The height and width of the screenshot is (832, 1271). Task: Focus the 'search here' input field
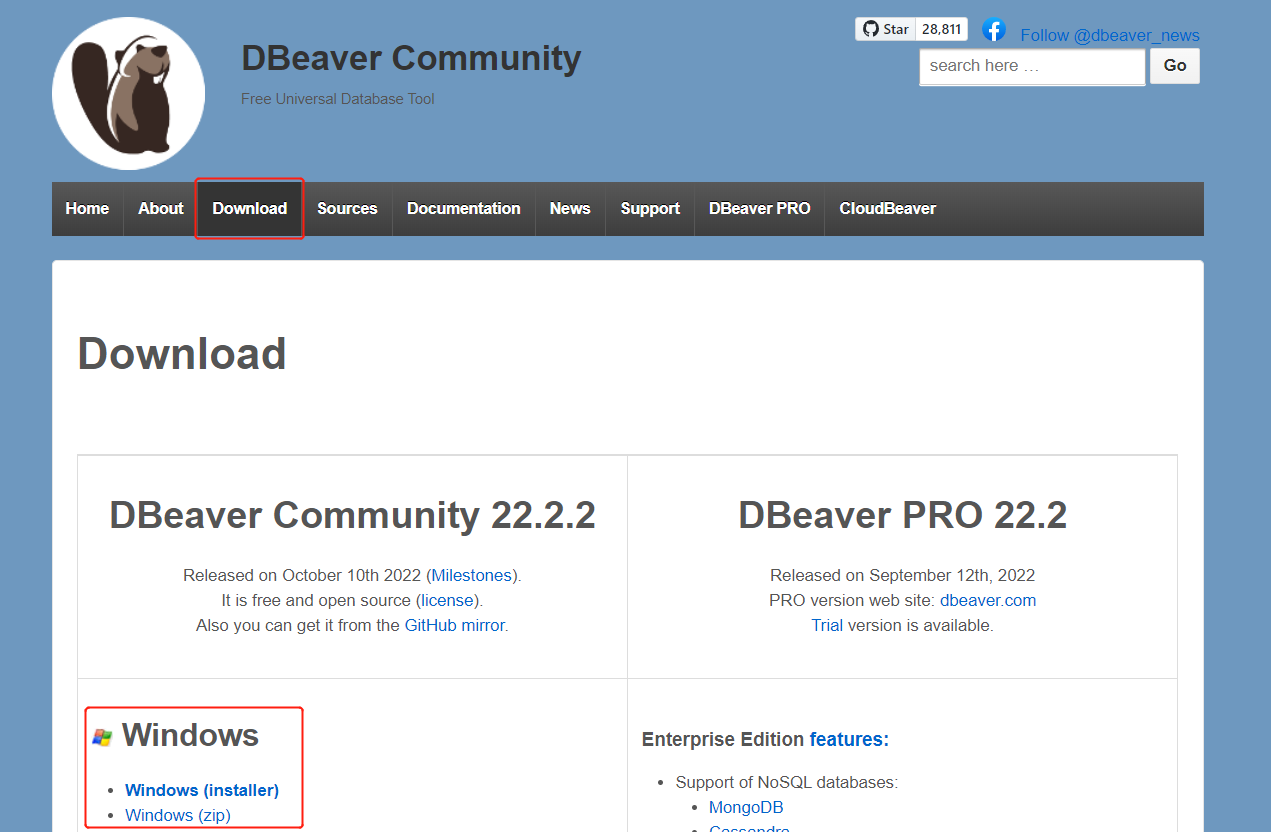click(1032, 66)
